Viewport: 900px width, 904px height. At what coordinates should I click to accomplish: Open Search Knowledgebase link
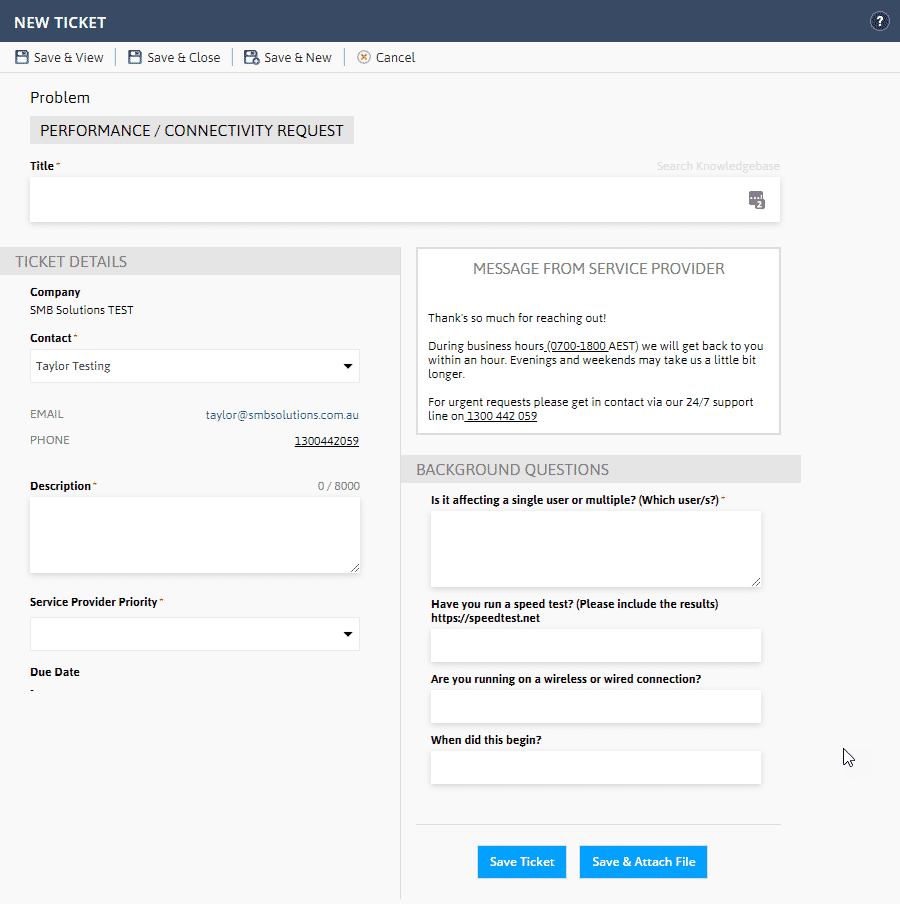(718, 166)
